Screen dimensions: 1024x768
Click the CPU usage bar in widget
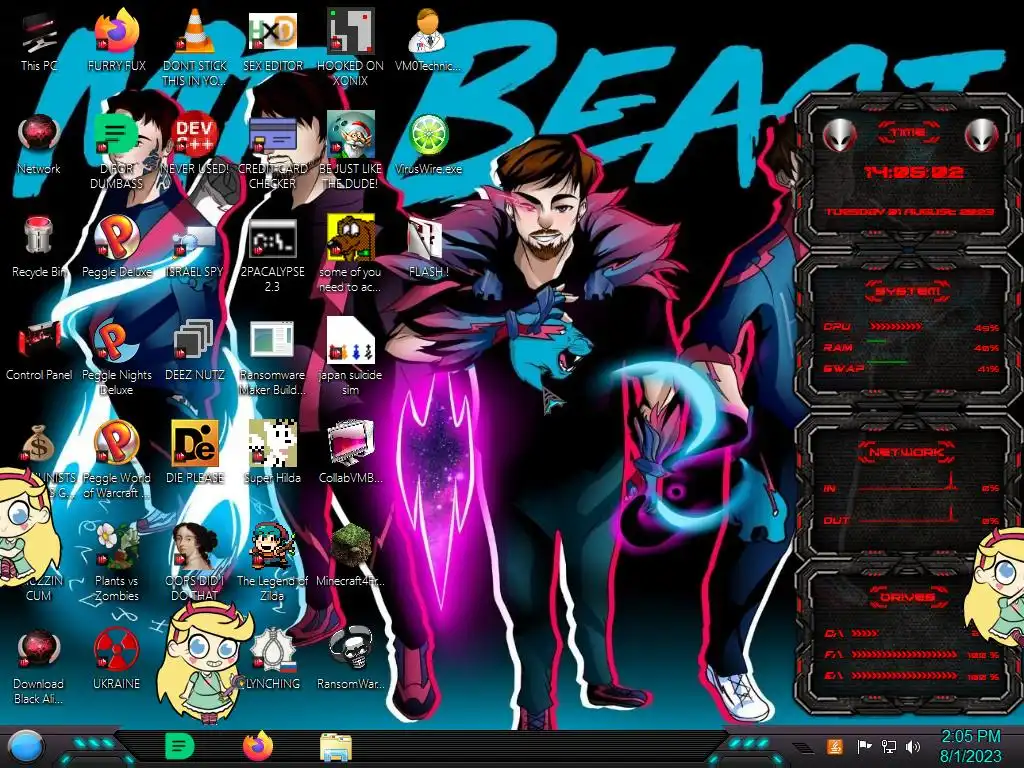pos(896,327)
